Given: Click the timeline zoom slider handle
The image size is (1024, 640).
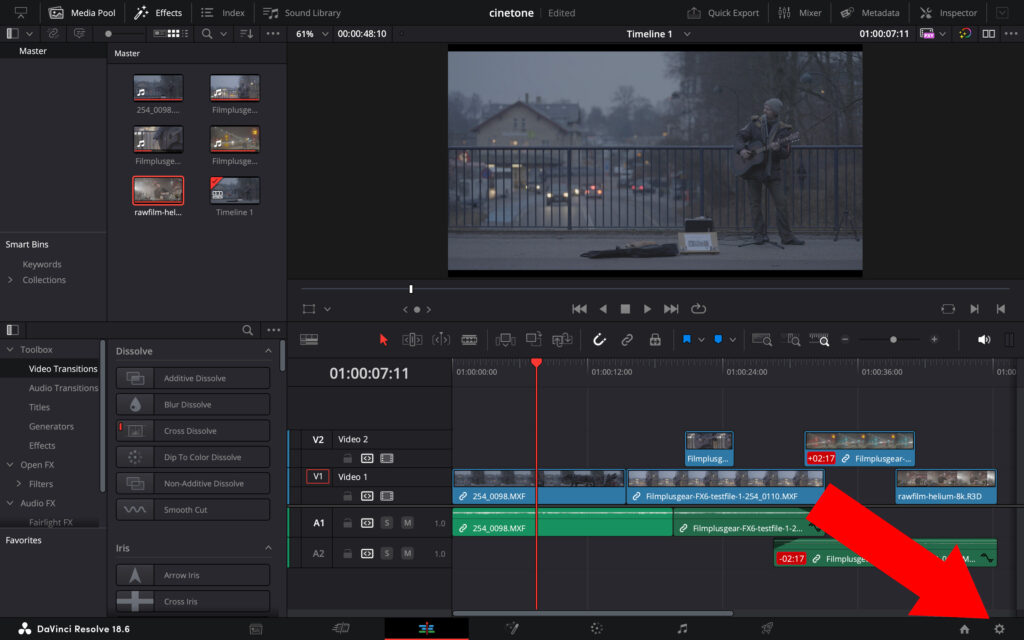Looking at the screenshot, I should click(893, 340).
